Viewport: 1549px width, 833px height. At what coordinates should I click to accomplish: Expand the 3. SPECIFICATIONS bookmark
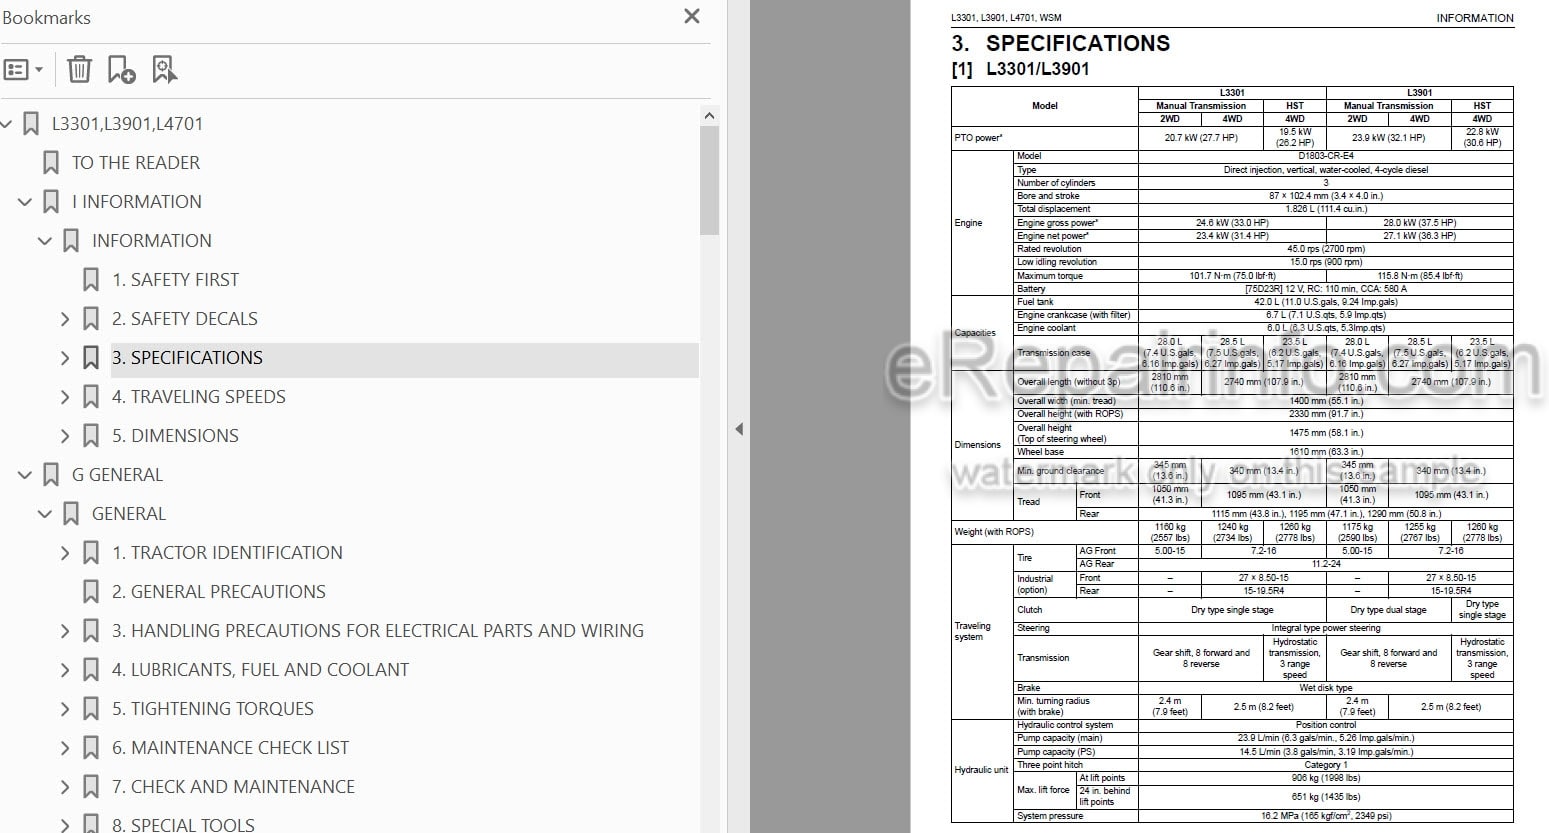(65, 358)
